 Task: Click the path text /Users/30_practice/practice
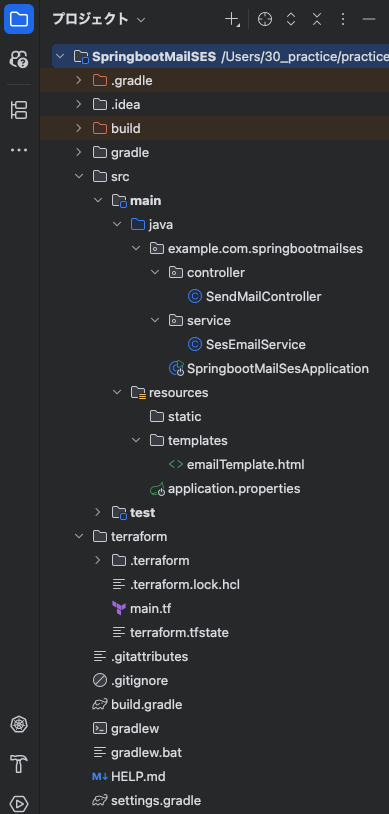click(x=305, y=57)
